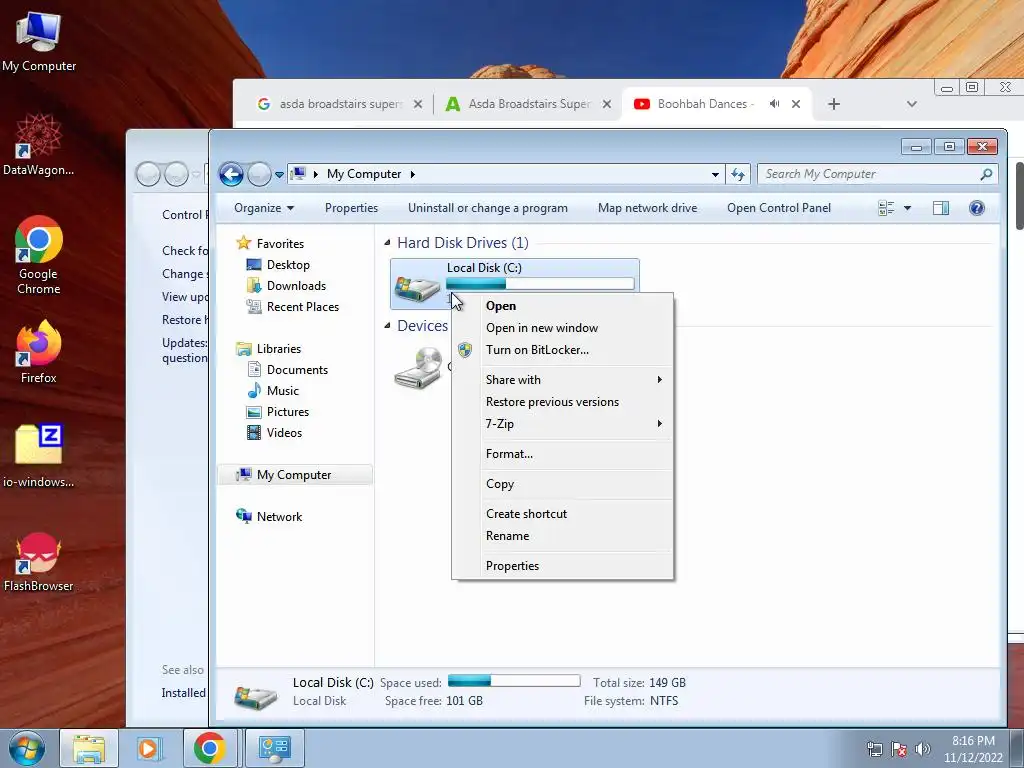Launch Google Chrome from the desktop
Screen dimensions: 1024x768
tap(38, 254)
